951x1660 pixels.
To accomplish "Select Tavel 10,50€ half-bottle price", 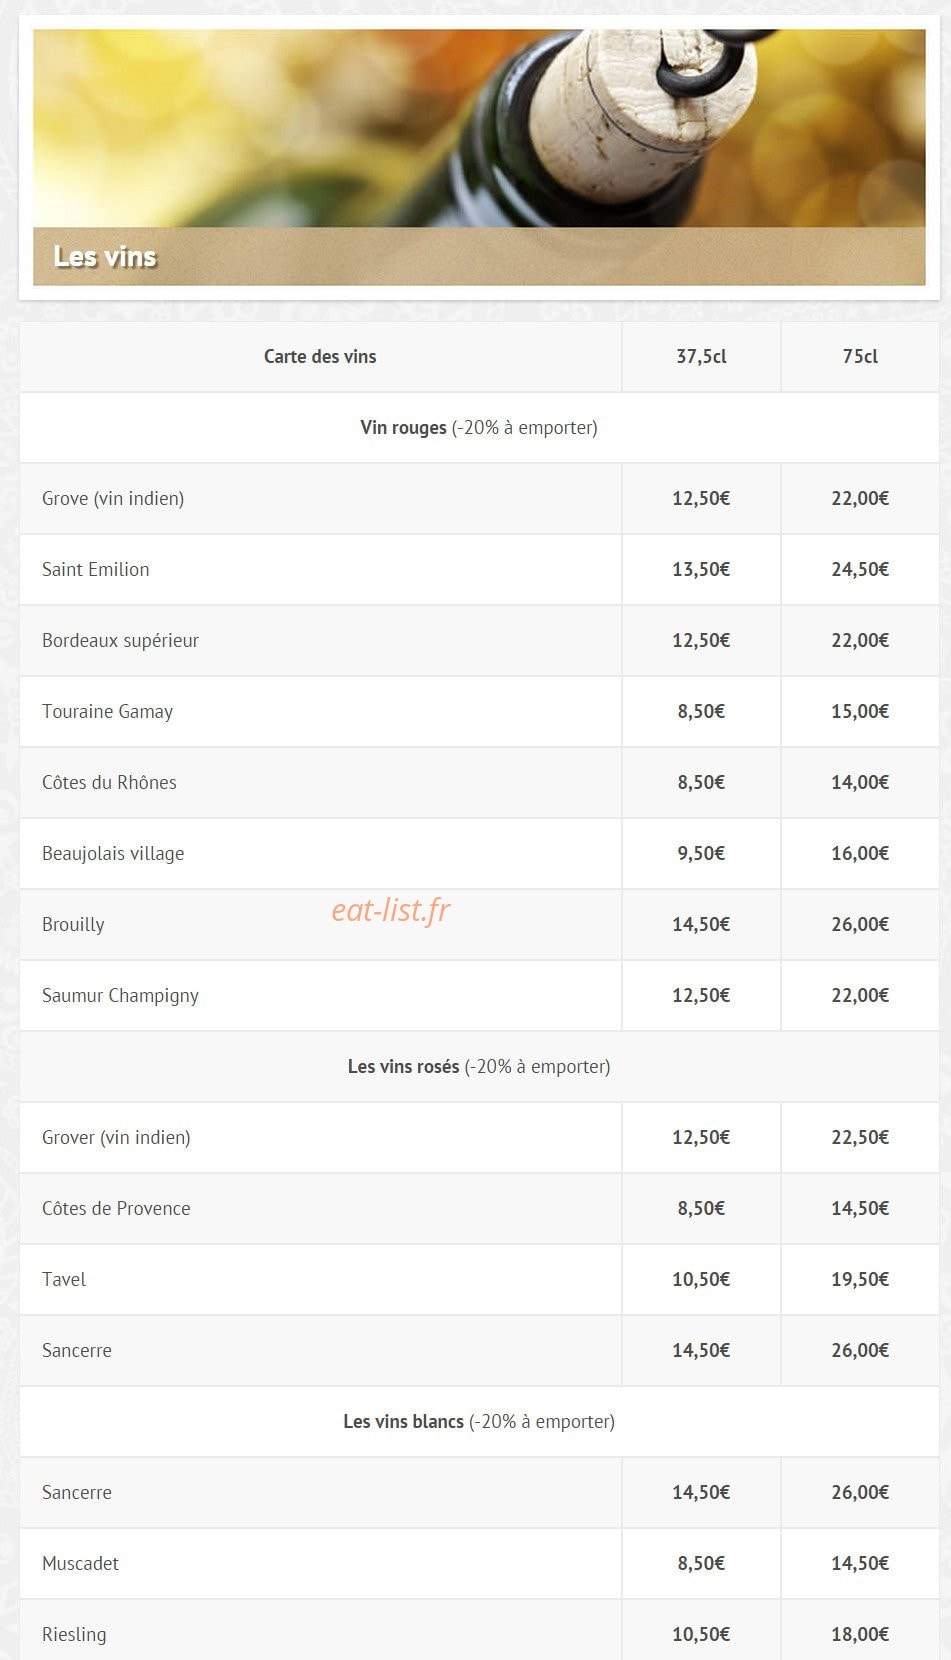I will click(x=701, y=1279).
